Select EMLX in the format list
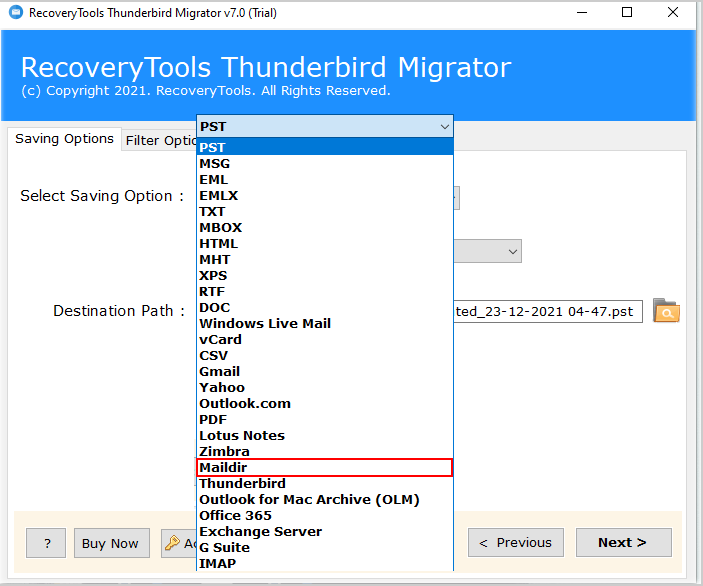 click(325, 195)
